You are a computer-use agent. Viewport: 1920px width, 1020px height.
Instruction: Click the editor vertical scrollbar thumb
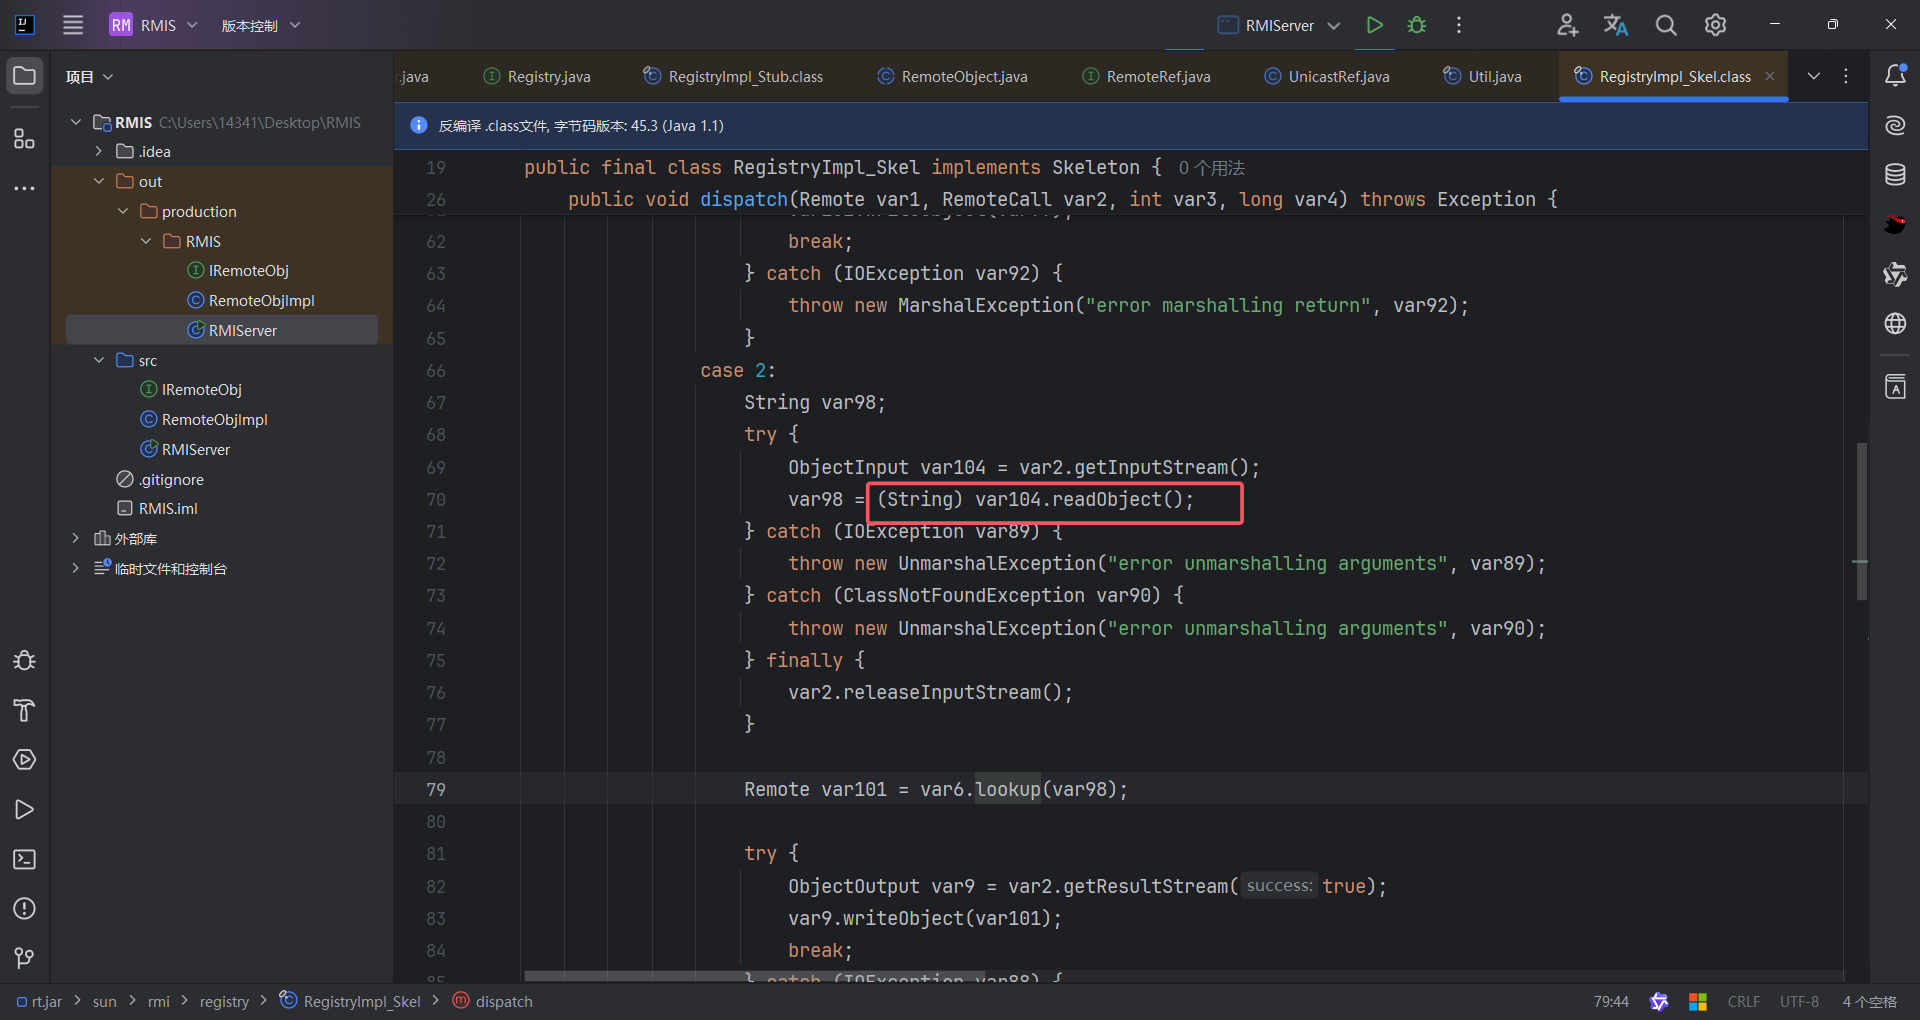[1861, 520]
